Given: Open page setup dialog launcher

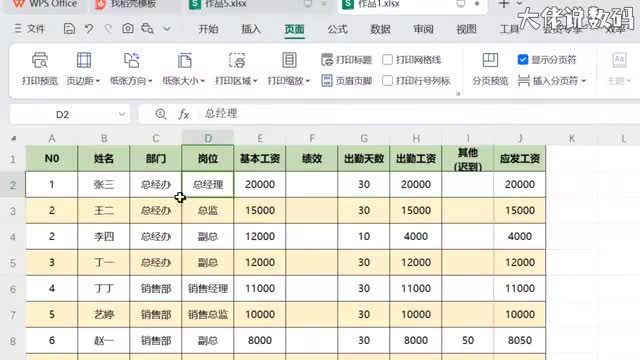Looking at the screenshot, I should [458, 93].
